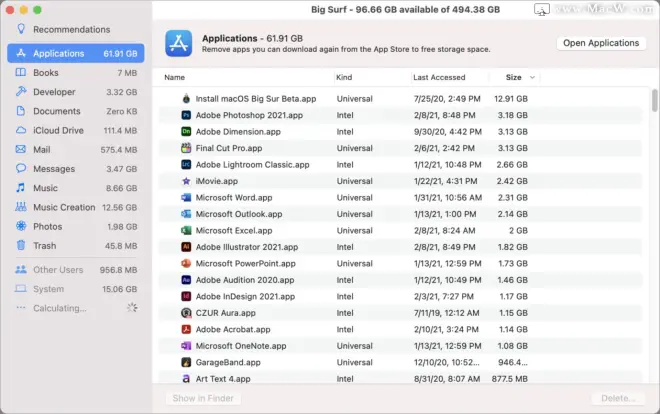Select the Final Cut Pro.app row name
The width and height of the screenshot is (660, 414).
(229, 148)
